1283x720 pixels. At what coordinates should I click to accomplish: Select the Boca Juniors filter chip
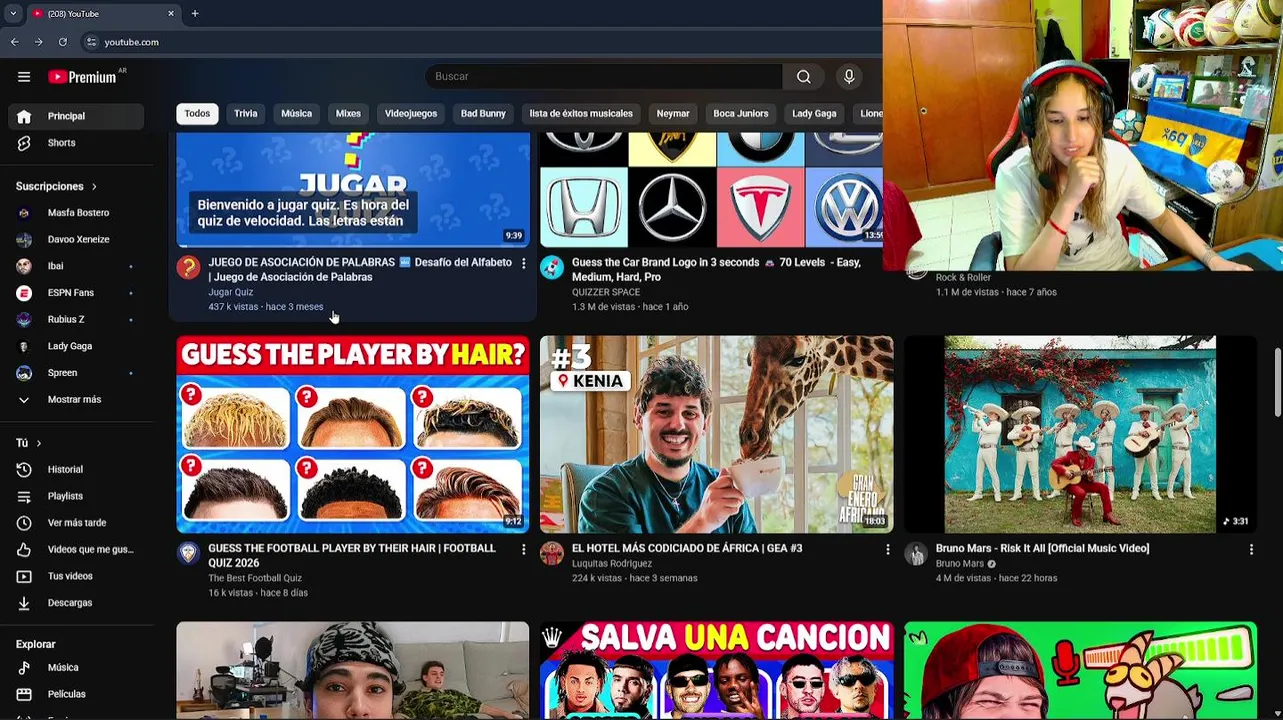click(741, 113)
